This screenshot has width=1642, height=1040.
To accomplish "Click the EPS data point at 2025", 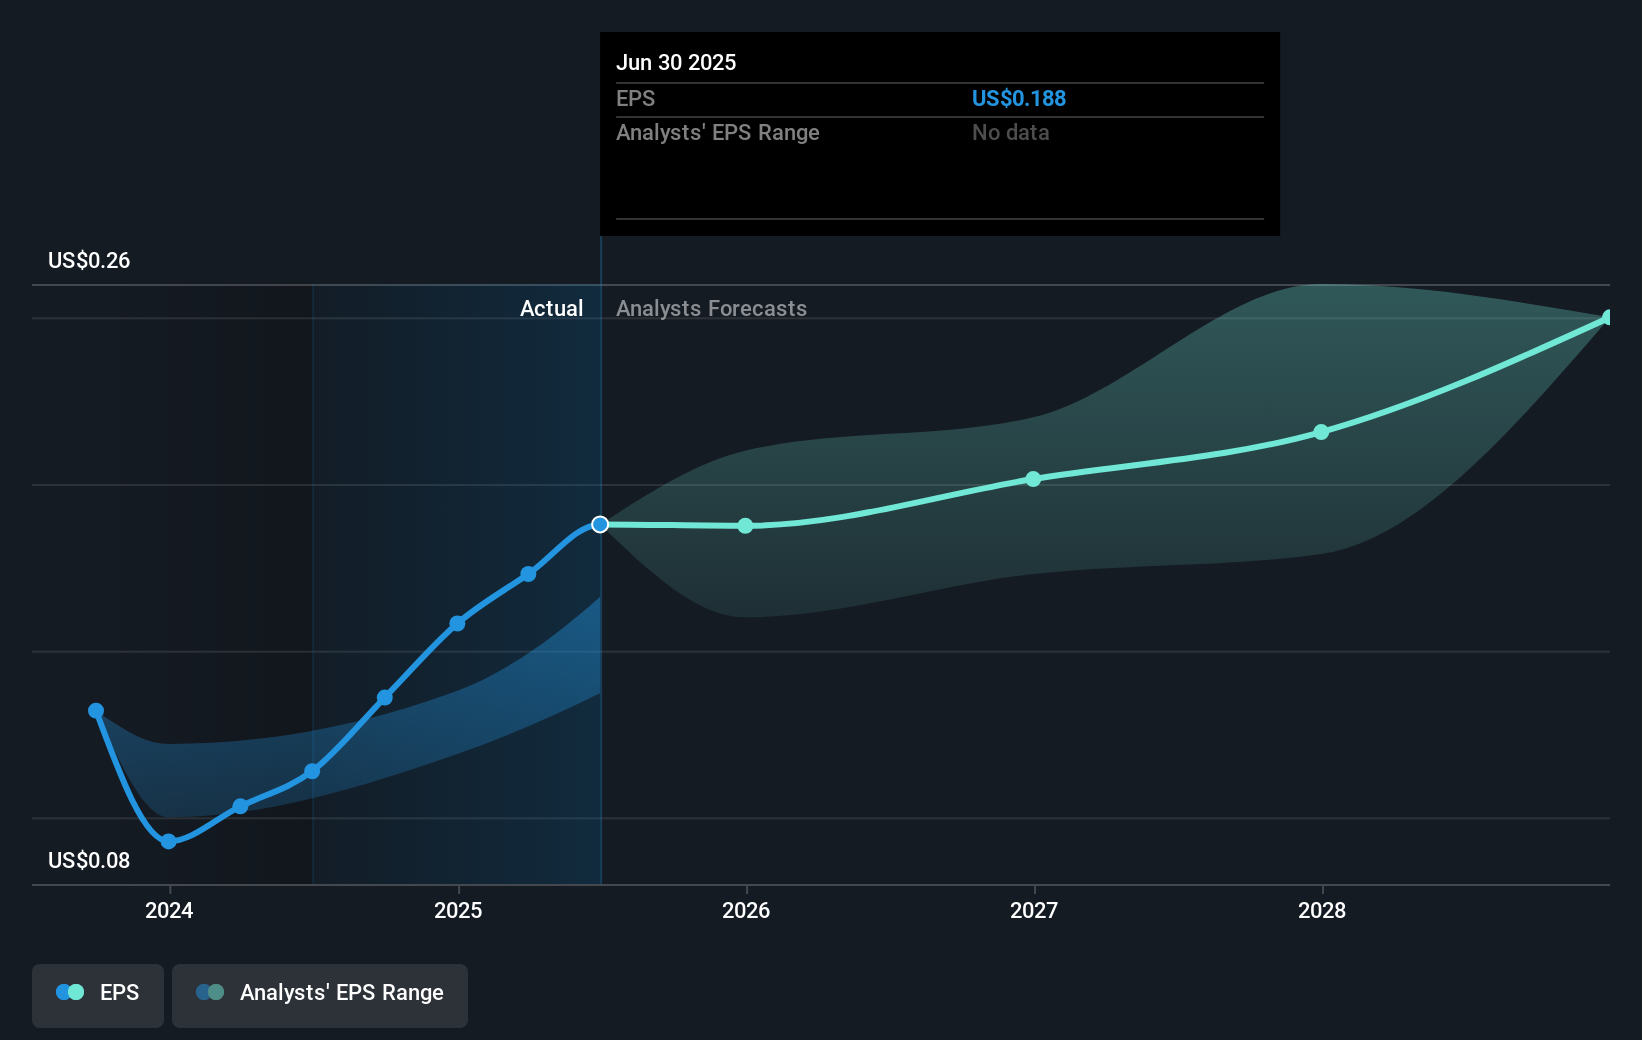I will tap(457, 624).
